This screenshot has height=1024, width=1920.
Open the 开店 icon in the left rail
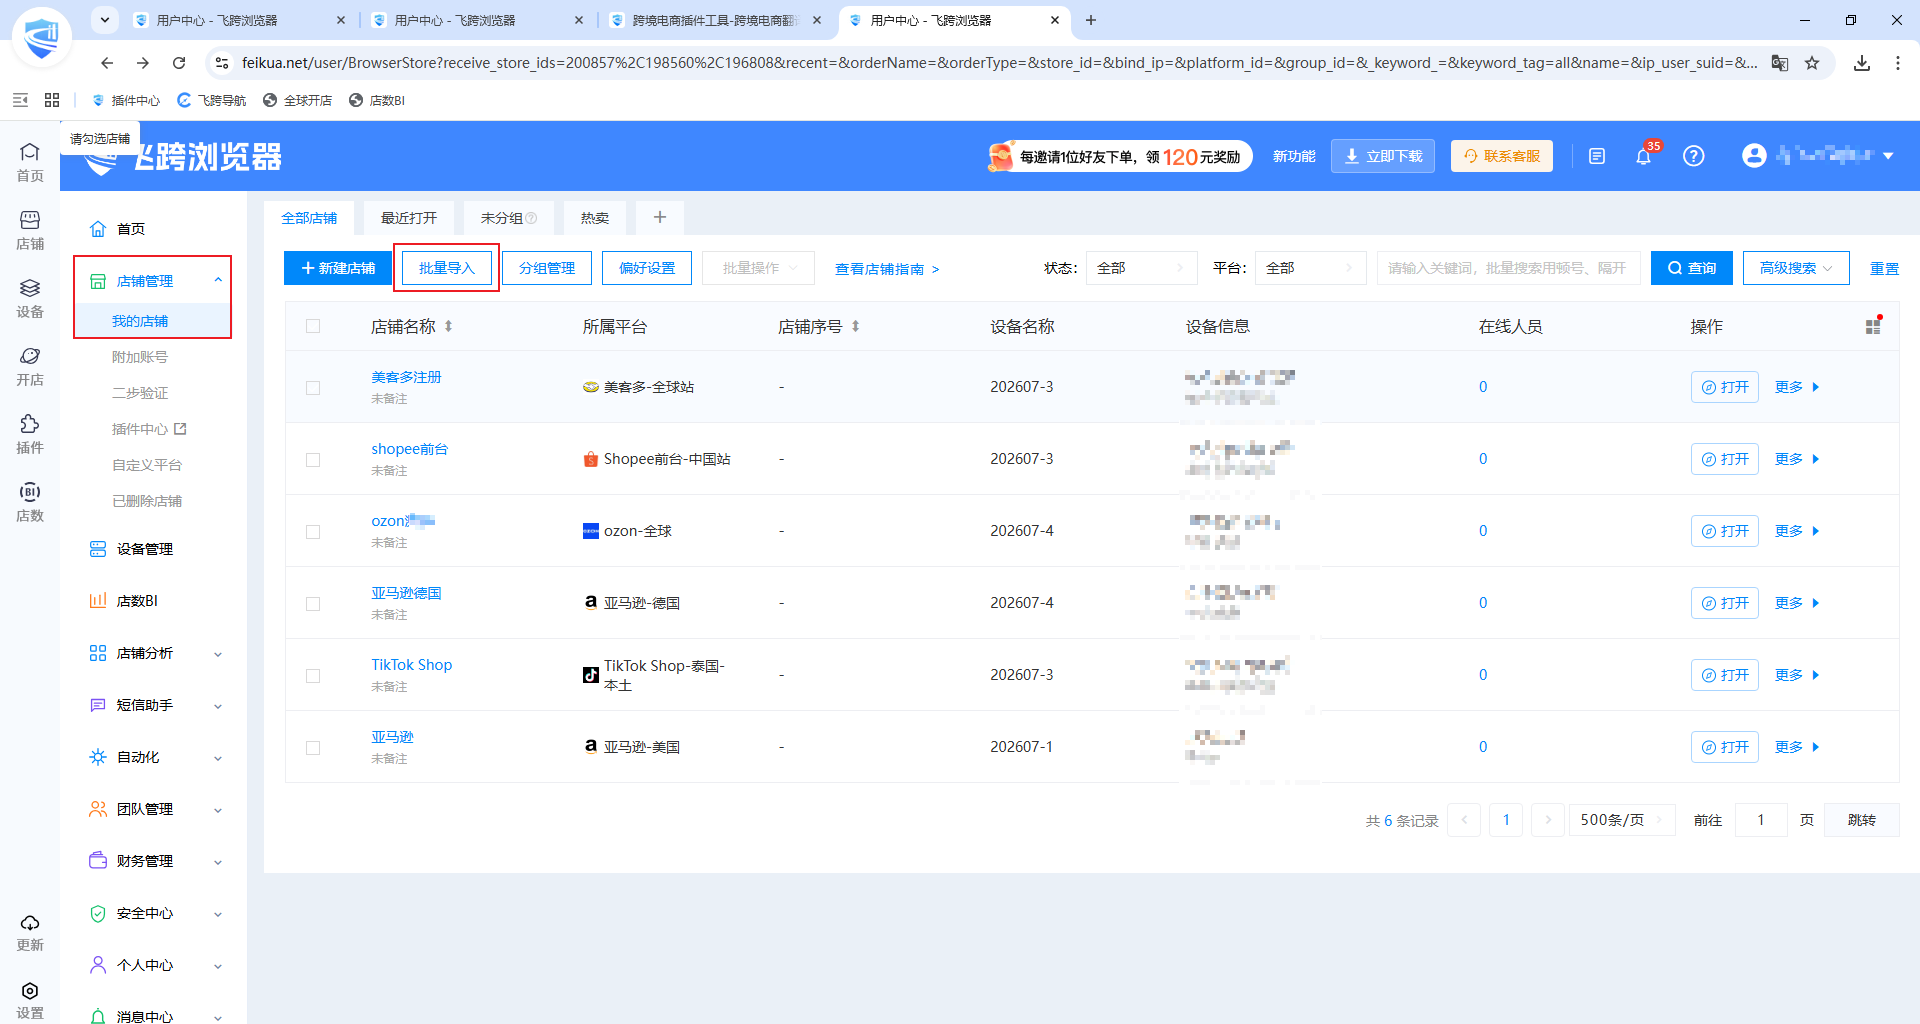[x=30, y=365]
